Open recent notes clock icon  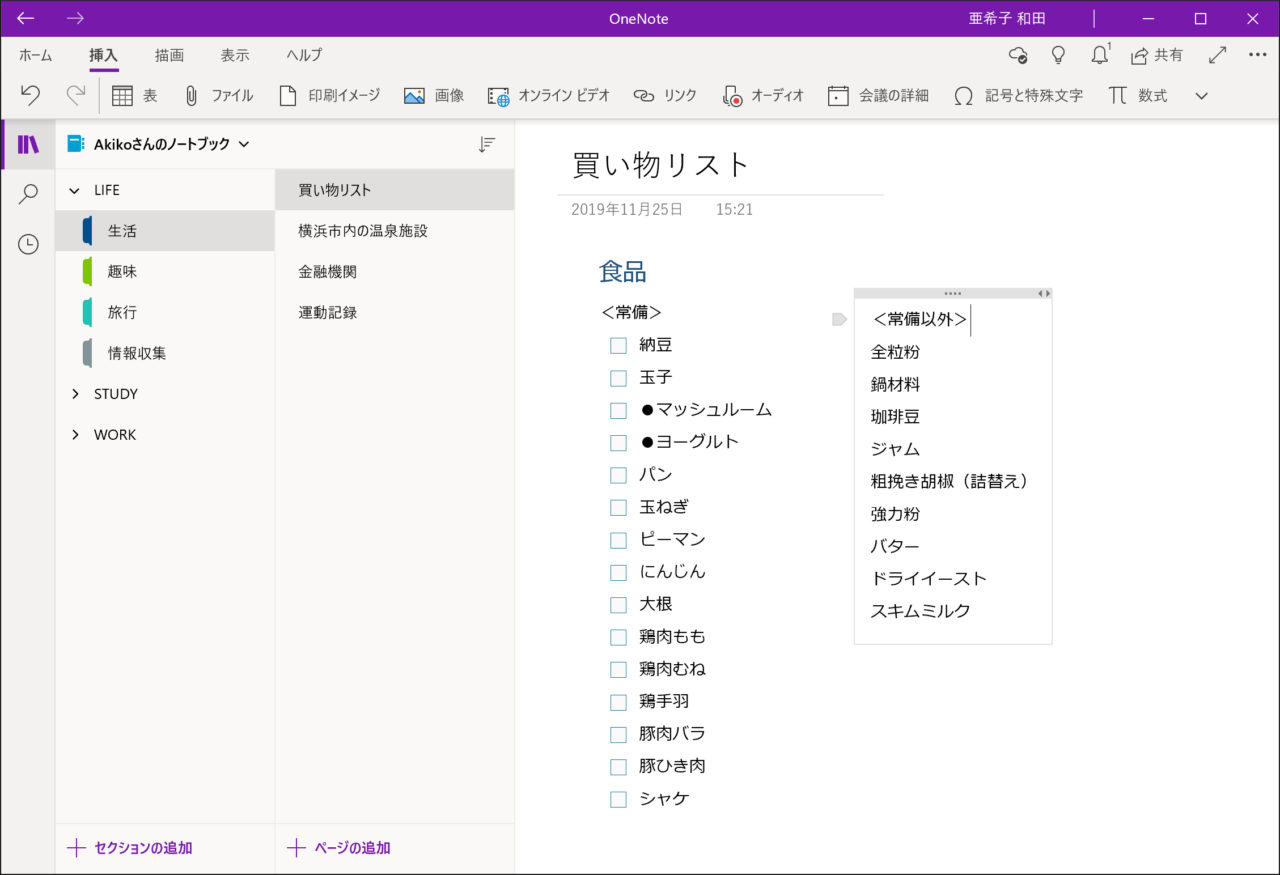pyautogui.click(x=28, y=244)
